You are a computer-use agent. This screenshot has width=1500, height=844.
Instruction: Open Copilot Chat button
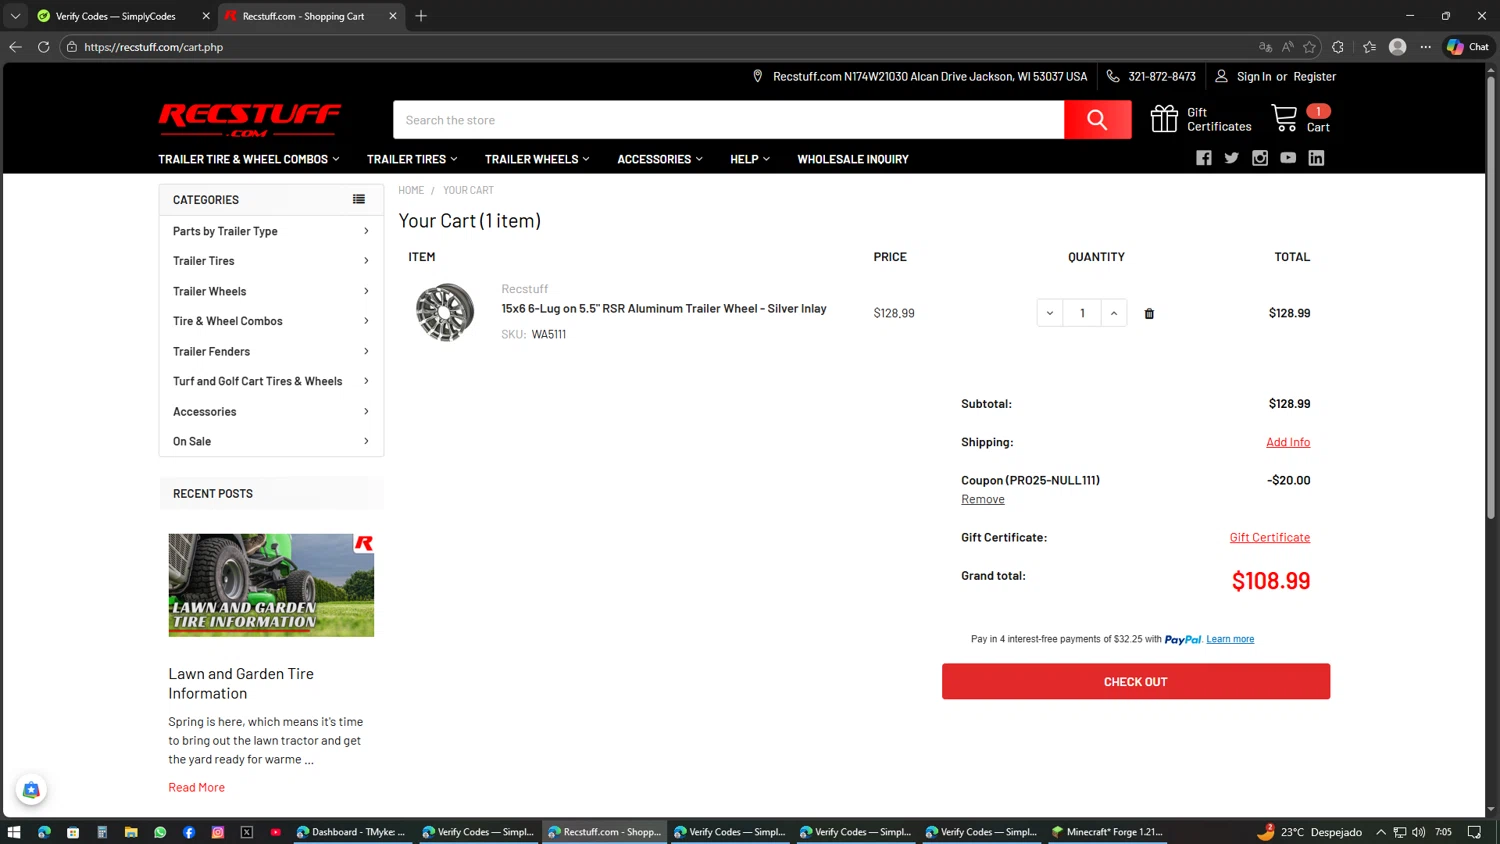pos(1468,47)
